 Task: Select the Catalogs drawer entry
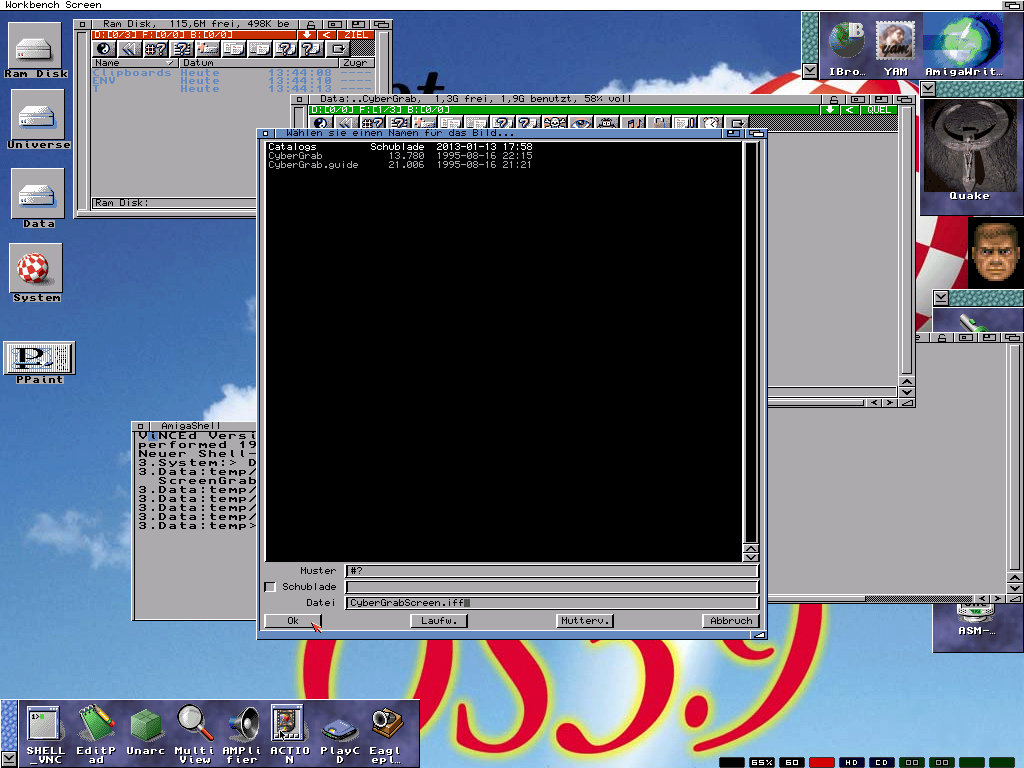(x=292, y=147)
